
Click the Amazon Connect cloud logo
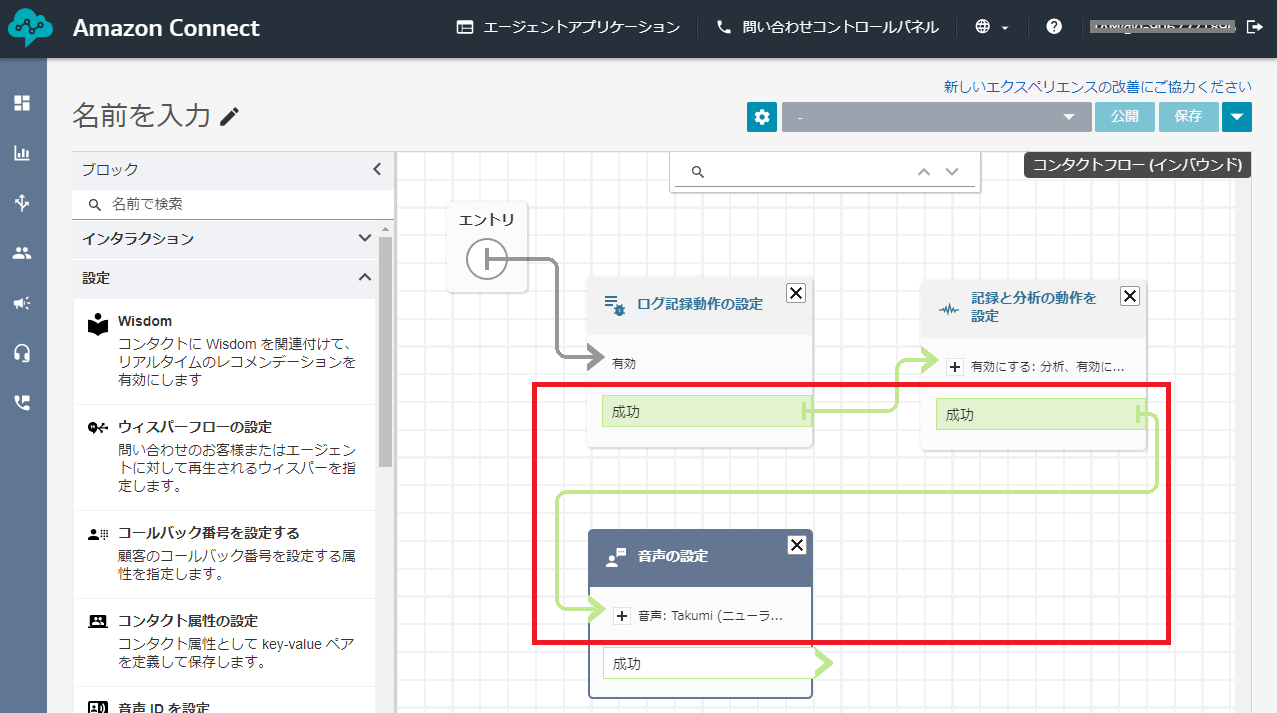pos(31,29)
